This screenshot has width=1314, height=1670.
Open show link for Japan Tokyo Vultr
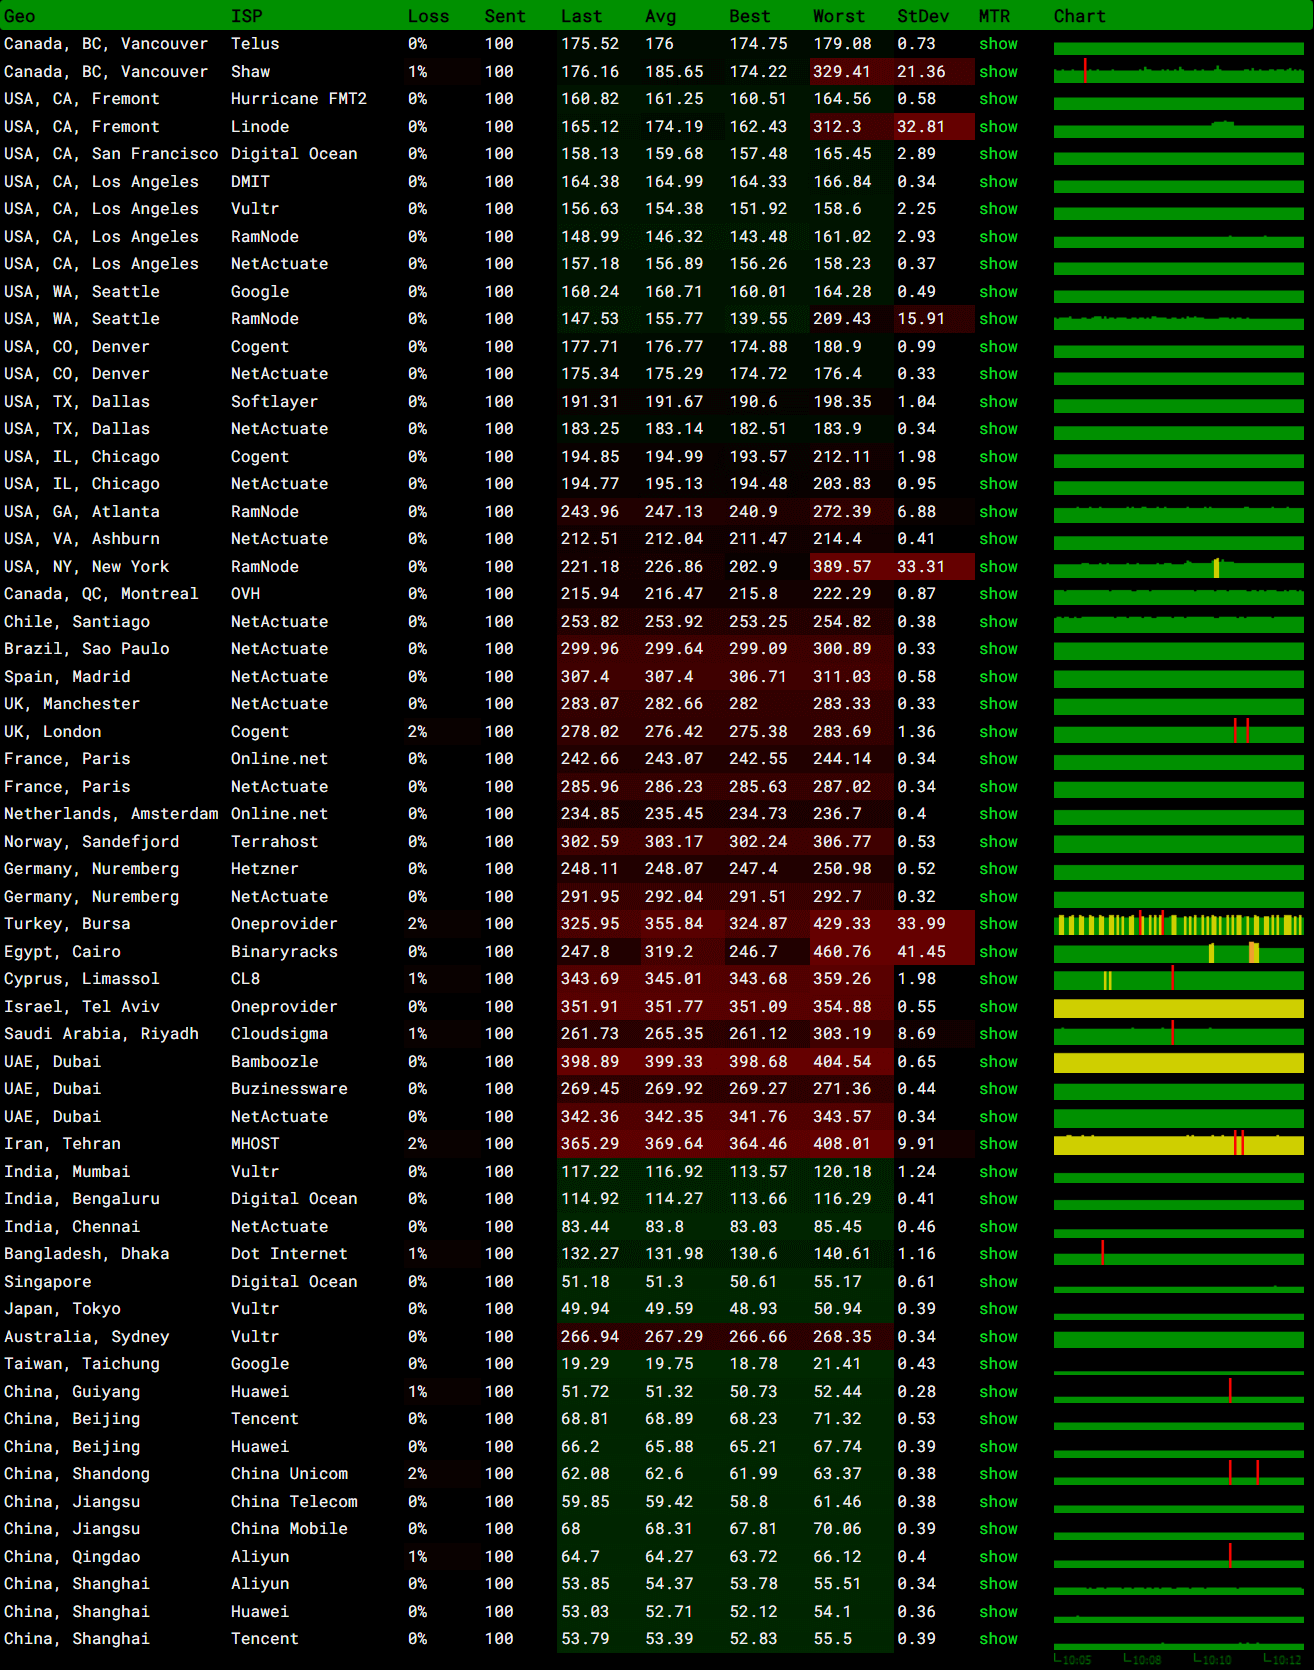[x=998, y=1309]
